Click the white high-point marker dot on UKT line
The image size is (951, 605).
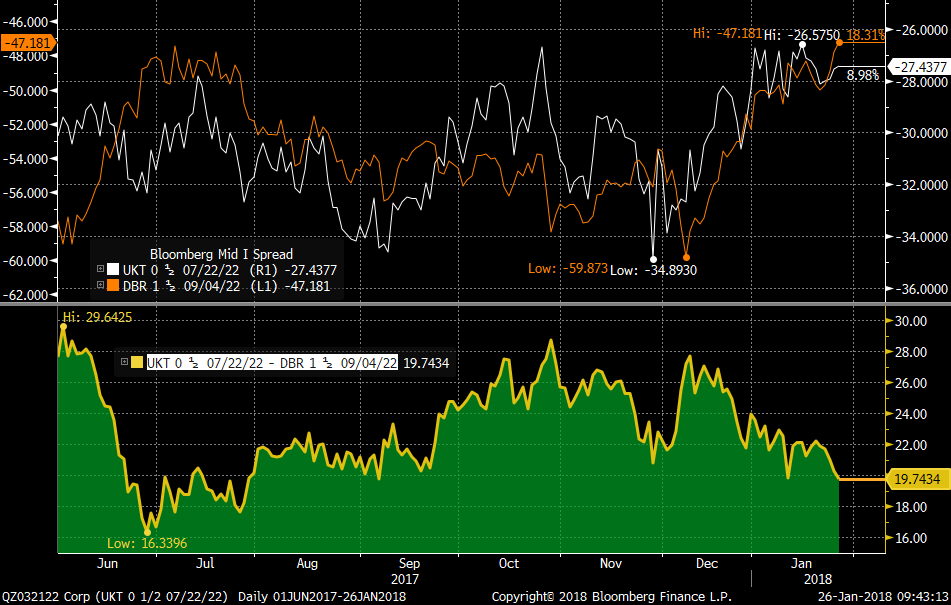coord(802,45)
